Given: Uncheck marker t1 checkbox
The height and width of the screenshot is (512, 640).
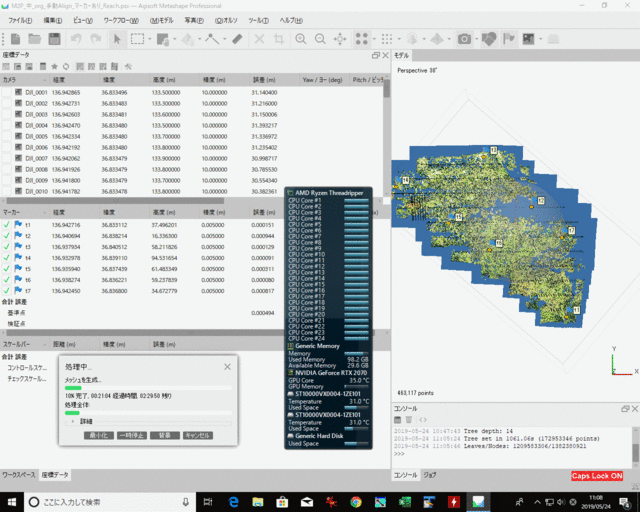Looking at the screenshot, I should pyautogui.click(x=7, y=225).
